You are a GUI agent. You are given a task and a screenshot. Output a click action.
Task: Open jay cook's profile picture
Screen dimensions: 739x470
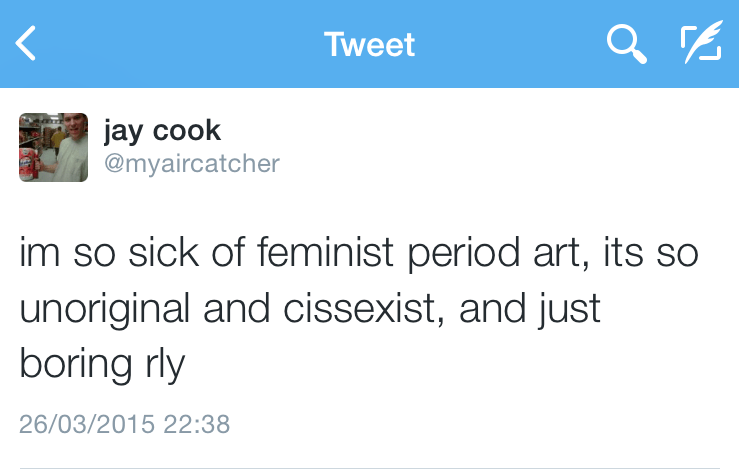[x=54, y=147]
